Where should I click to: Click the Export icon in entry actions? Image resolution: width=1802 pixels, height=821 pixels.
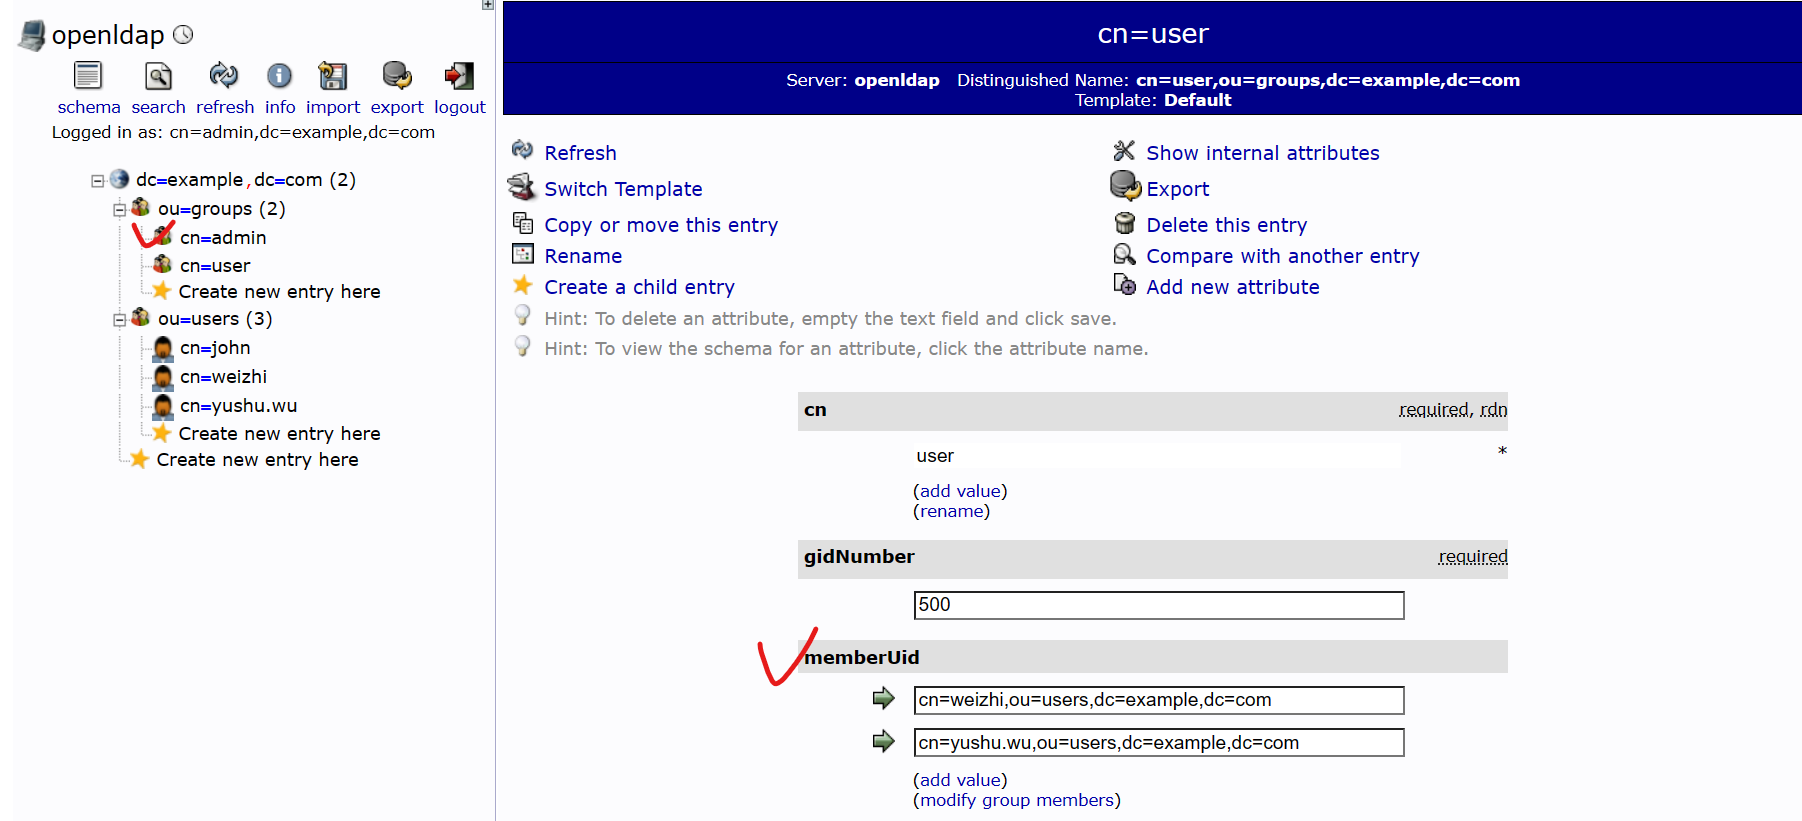(1125, 186)
